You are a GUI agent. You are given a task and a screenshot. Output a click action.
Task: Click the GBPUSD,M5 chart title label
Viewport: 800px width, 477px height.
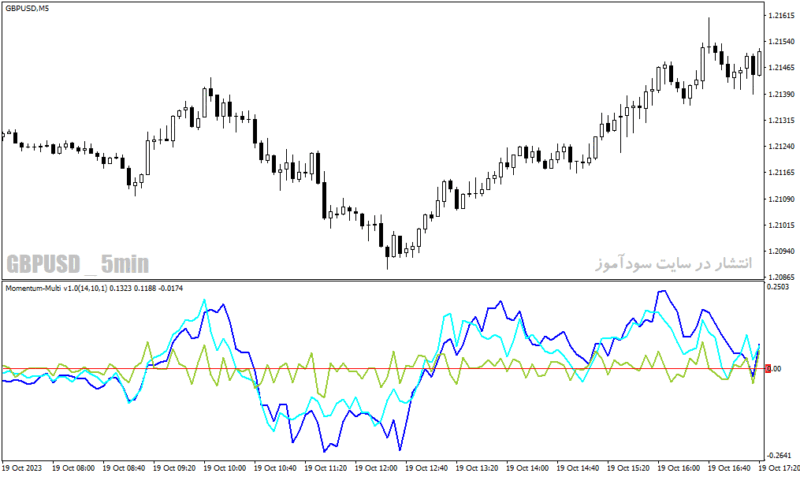(27, 9)
